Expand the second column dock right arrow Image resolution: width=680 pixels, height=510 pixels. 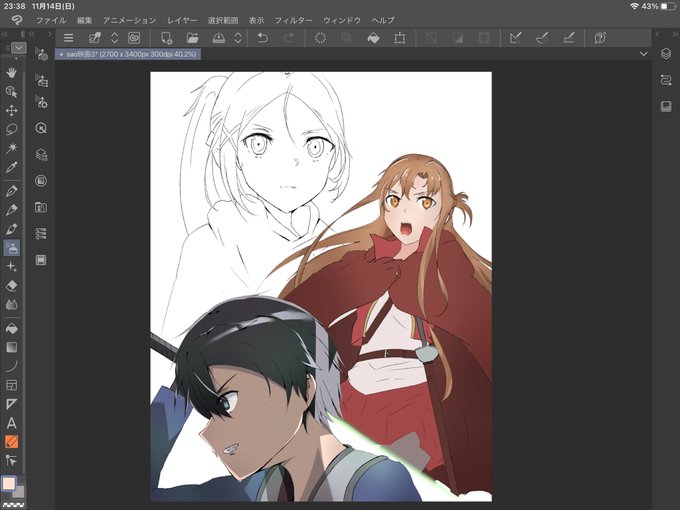(x=50, y=34)
